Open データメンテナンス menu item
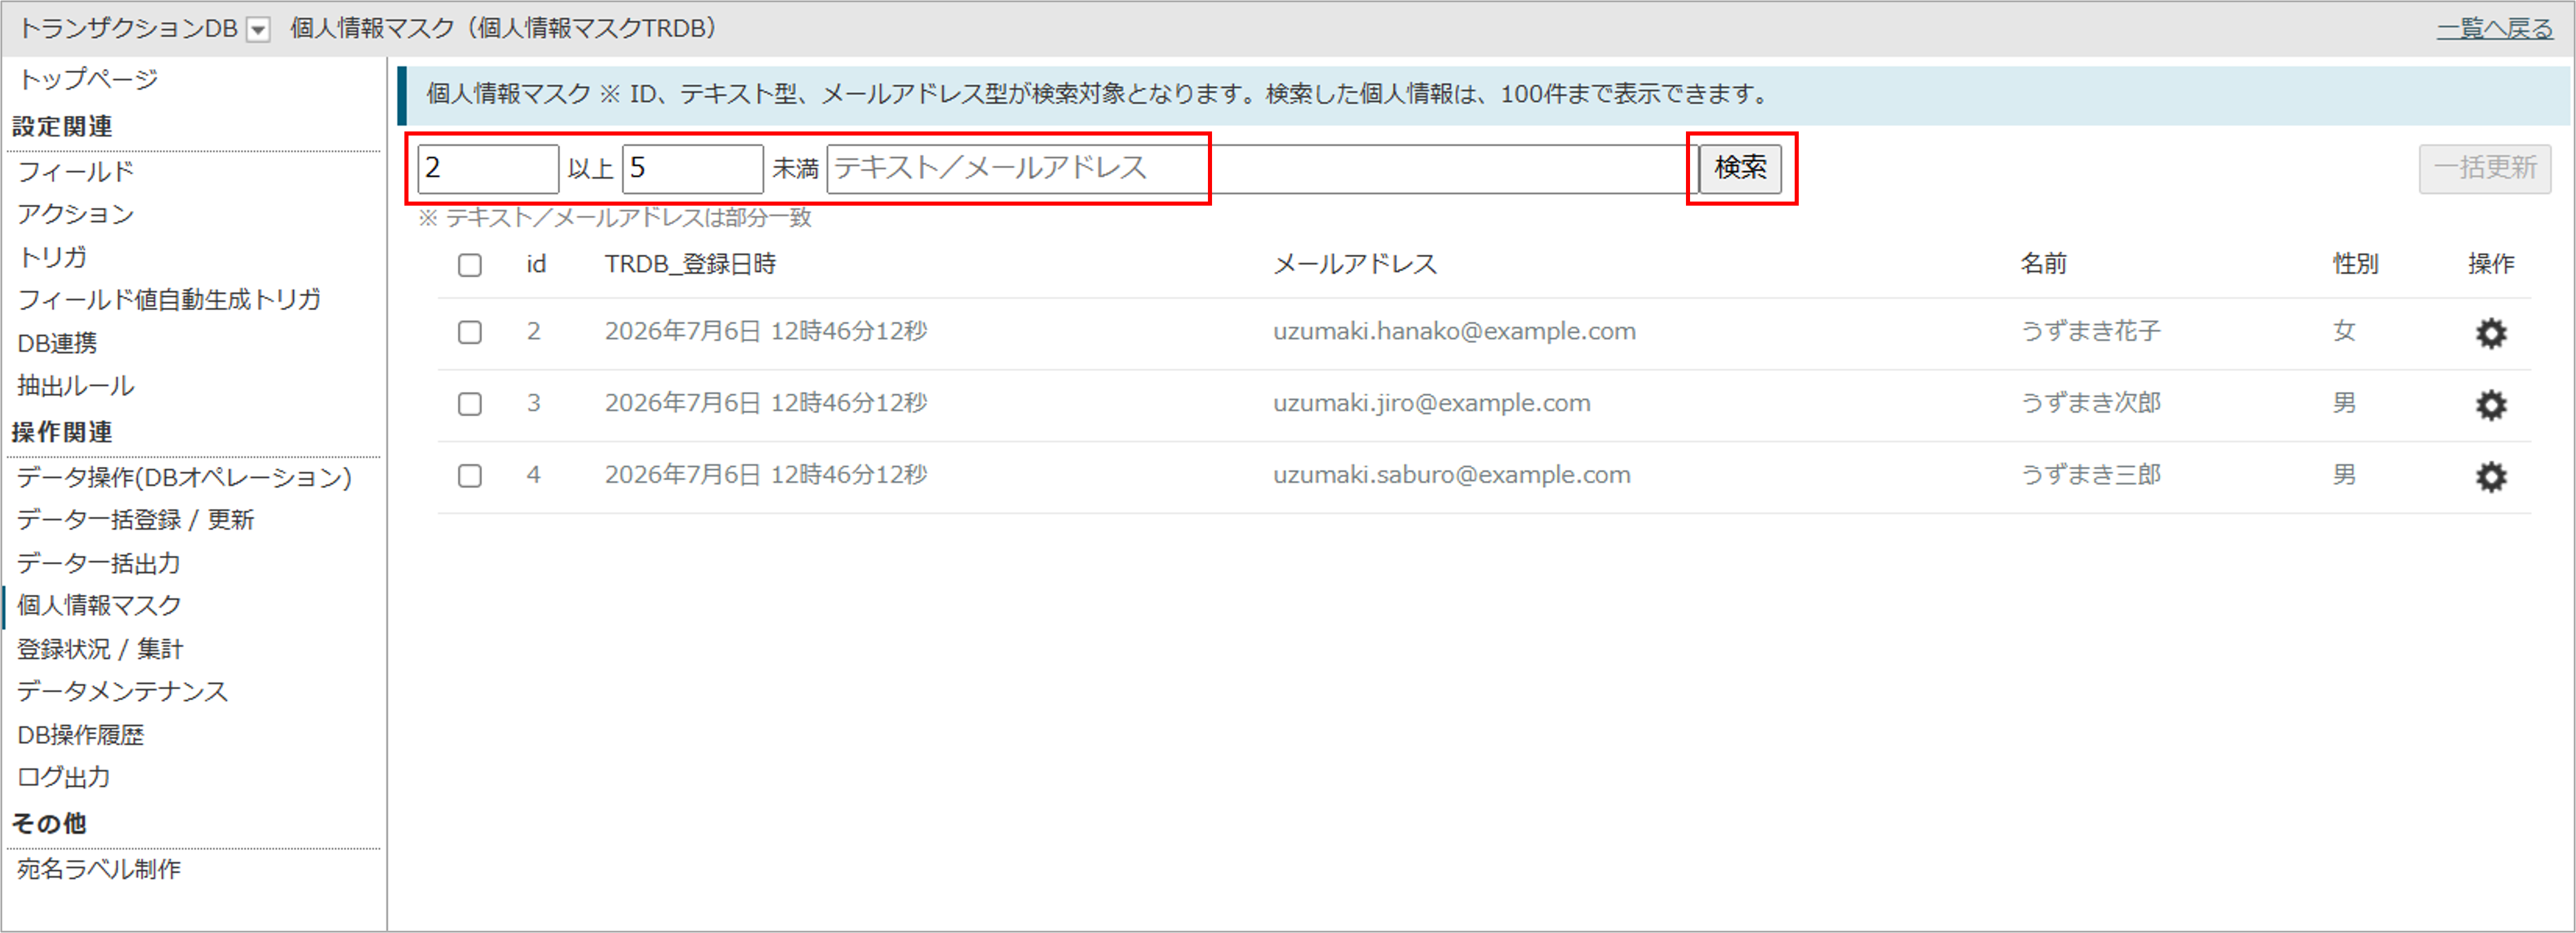2576x933 pixels. pyautogui.click(x=123, y=692)
